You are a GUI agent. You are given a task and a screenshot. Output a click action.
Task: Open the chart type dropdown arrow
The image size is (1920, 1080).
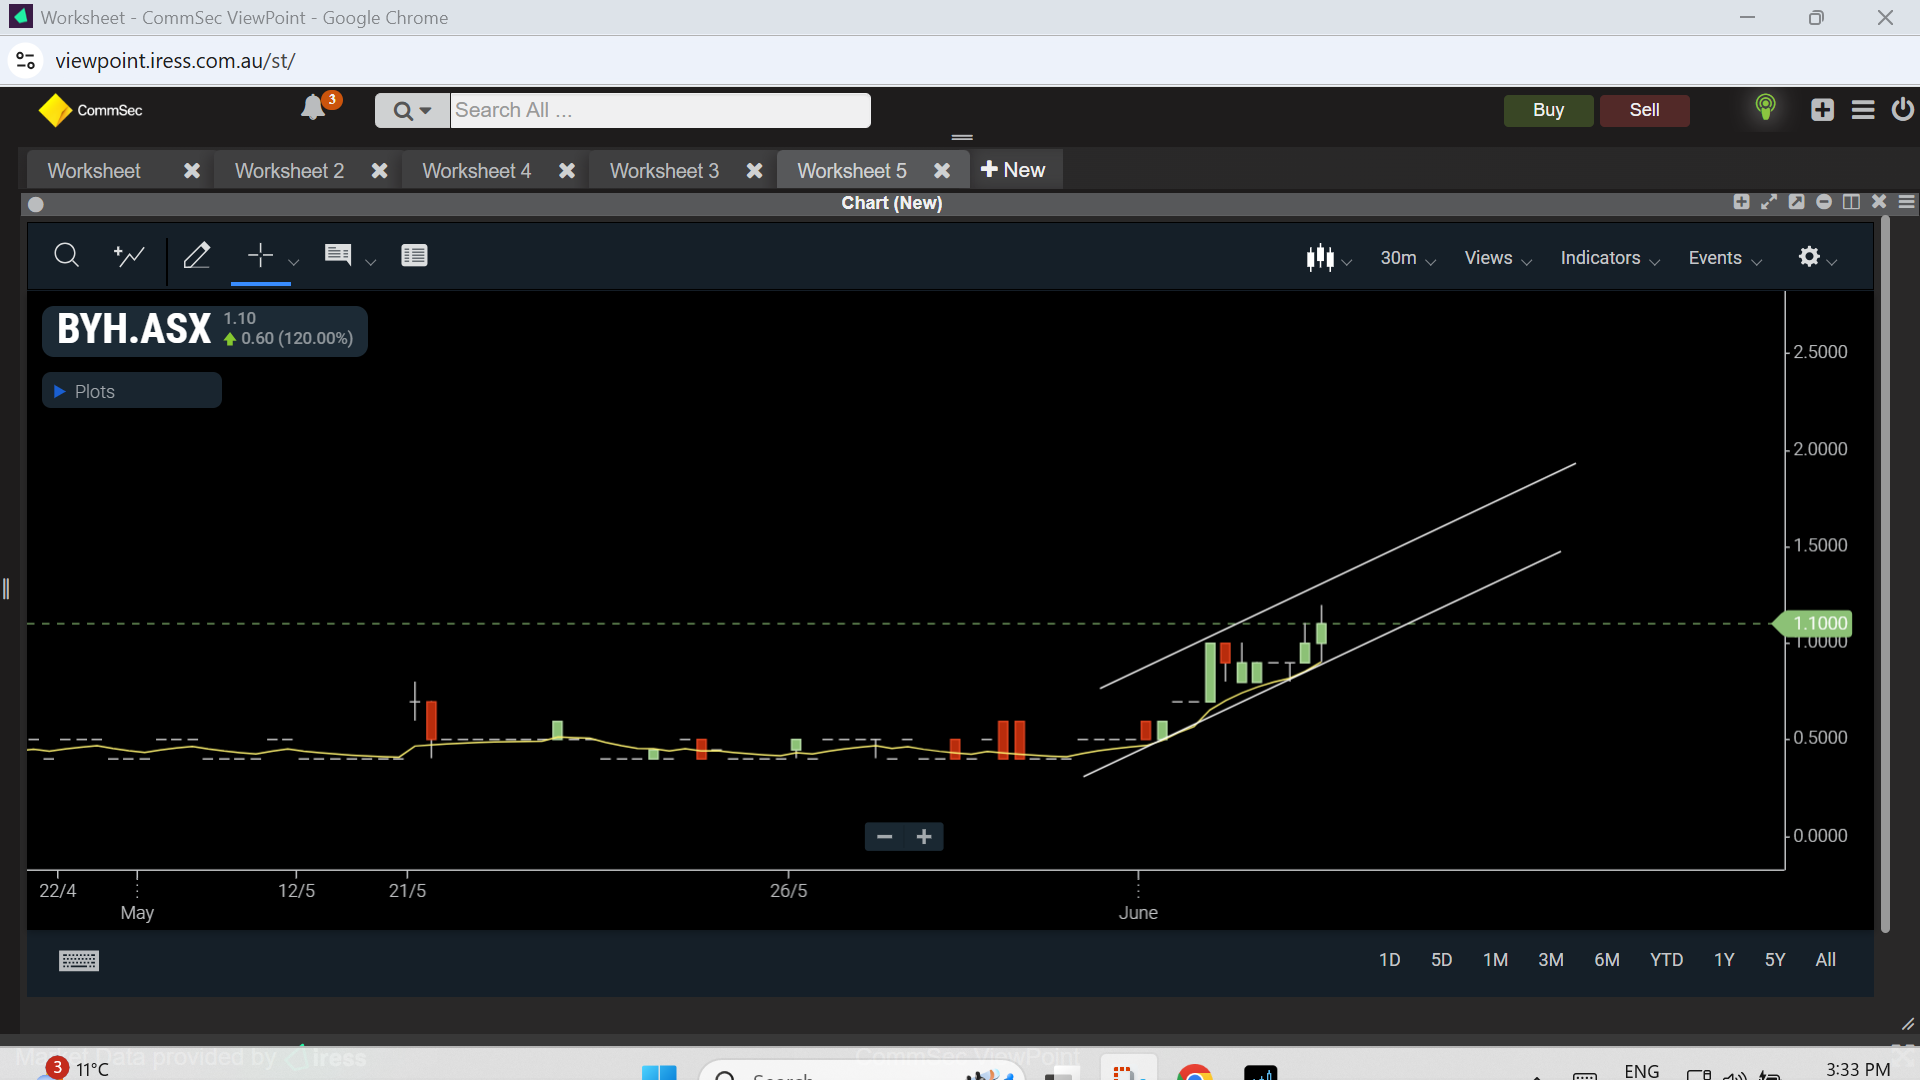[x=1347, y=262]
